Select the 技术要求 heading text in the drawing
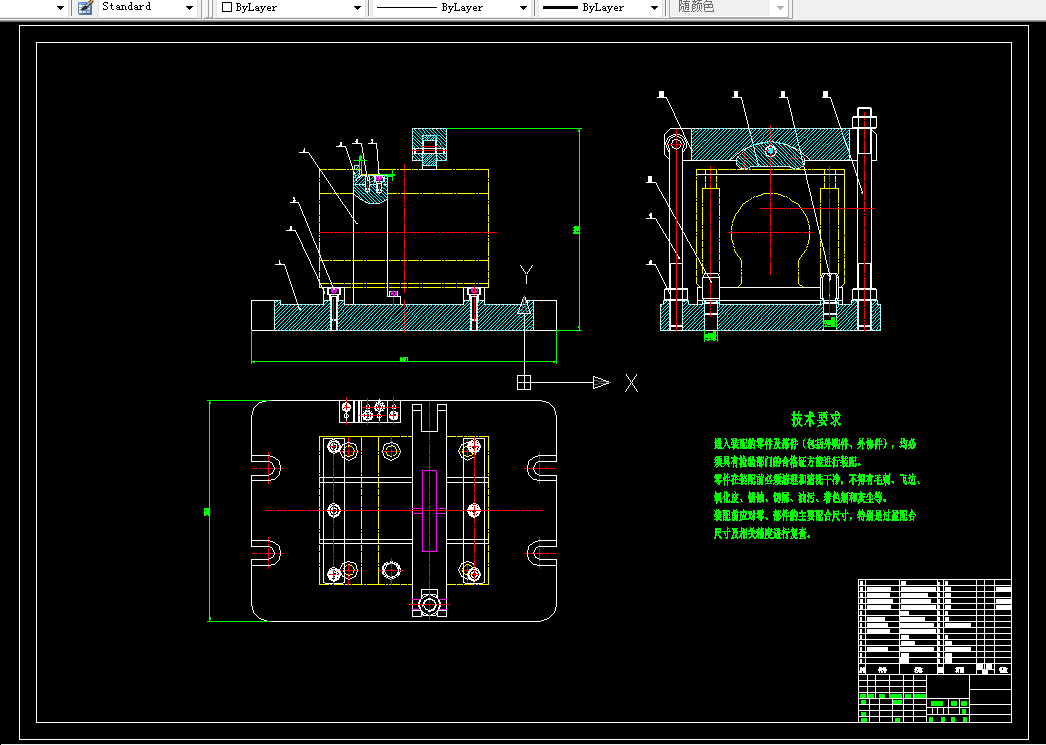Viewport: 1046px width, 745px height. coord(816,419)
